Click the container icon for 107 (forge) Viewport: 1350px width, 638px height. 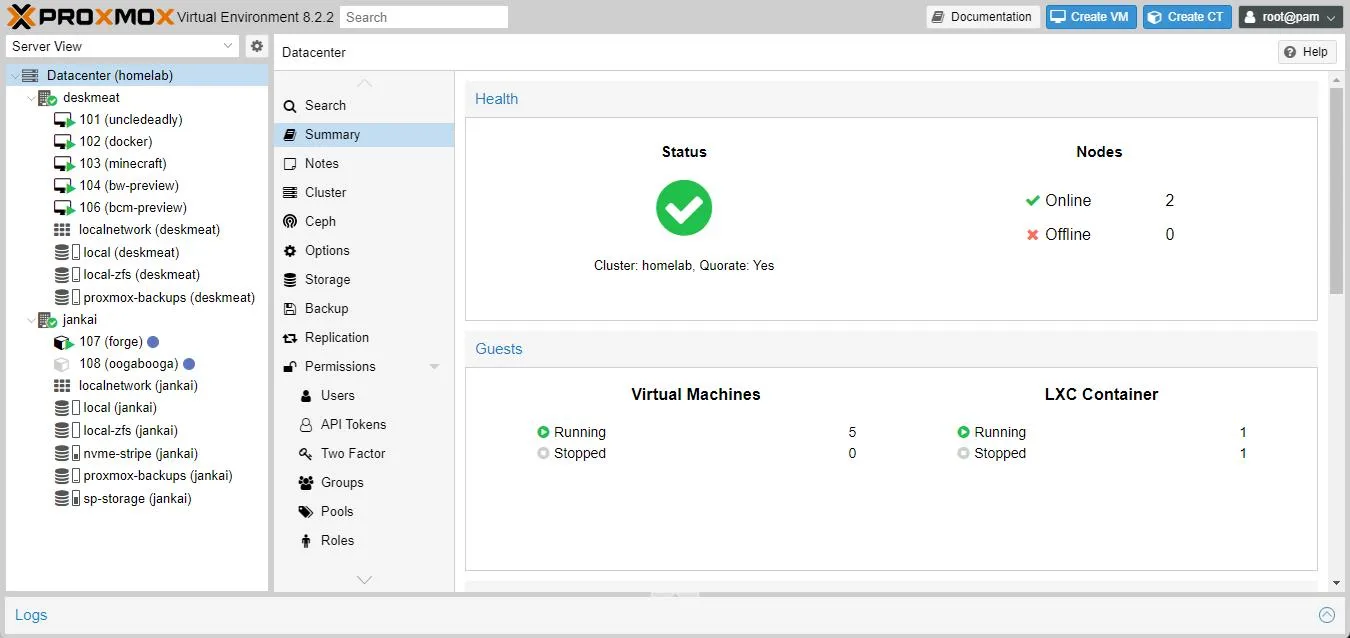coord(63,342)
